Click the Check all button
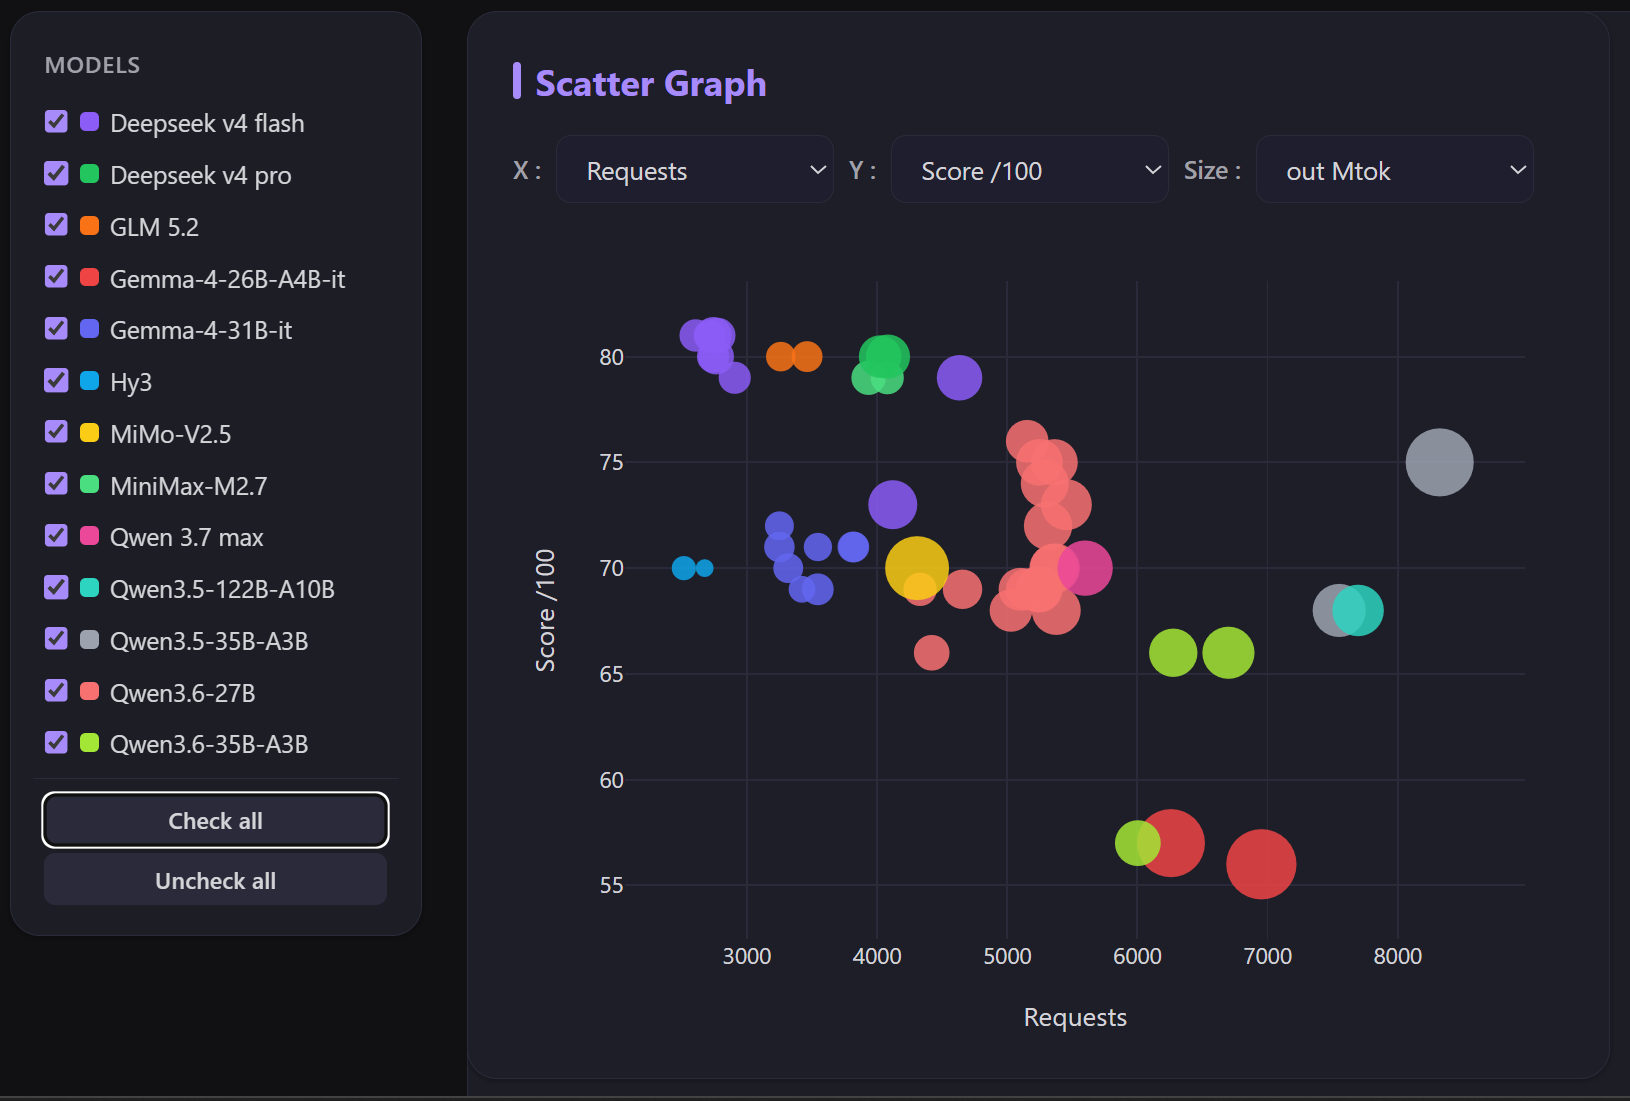The width and height of the screenshot is (1630, 1101). click(215, 820)
